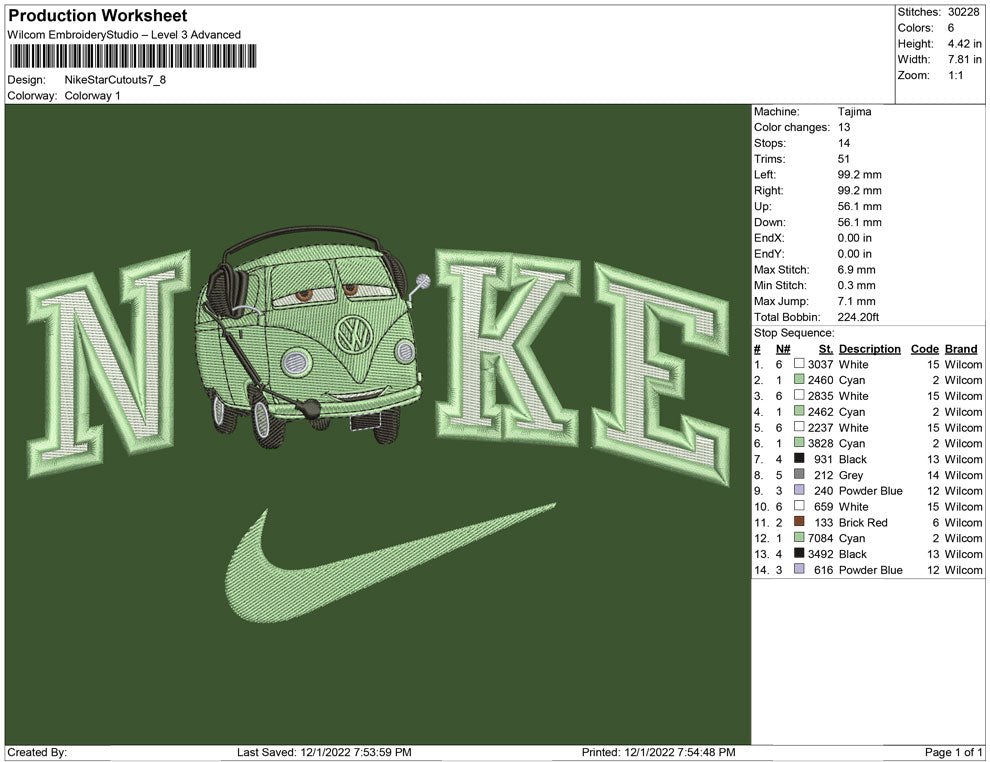Click the max jump value 7.1 mm

(856, 301)
